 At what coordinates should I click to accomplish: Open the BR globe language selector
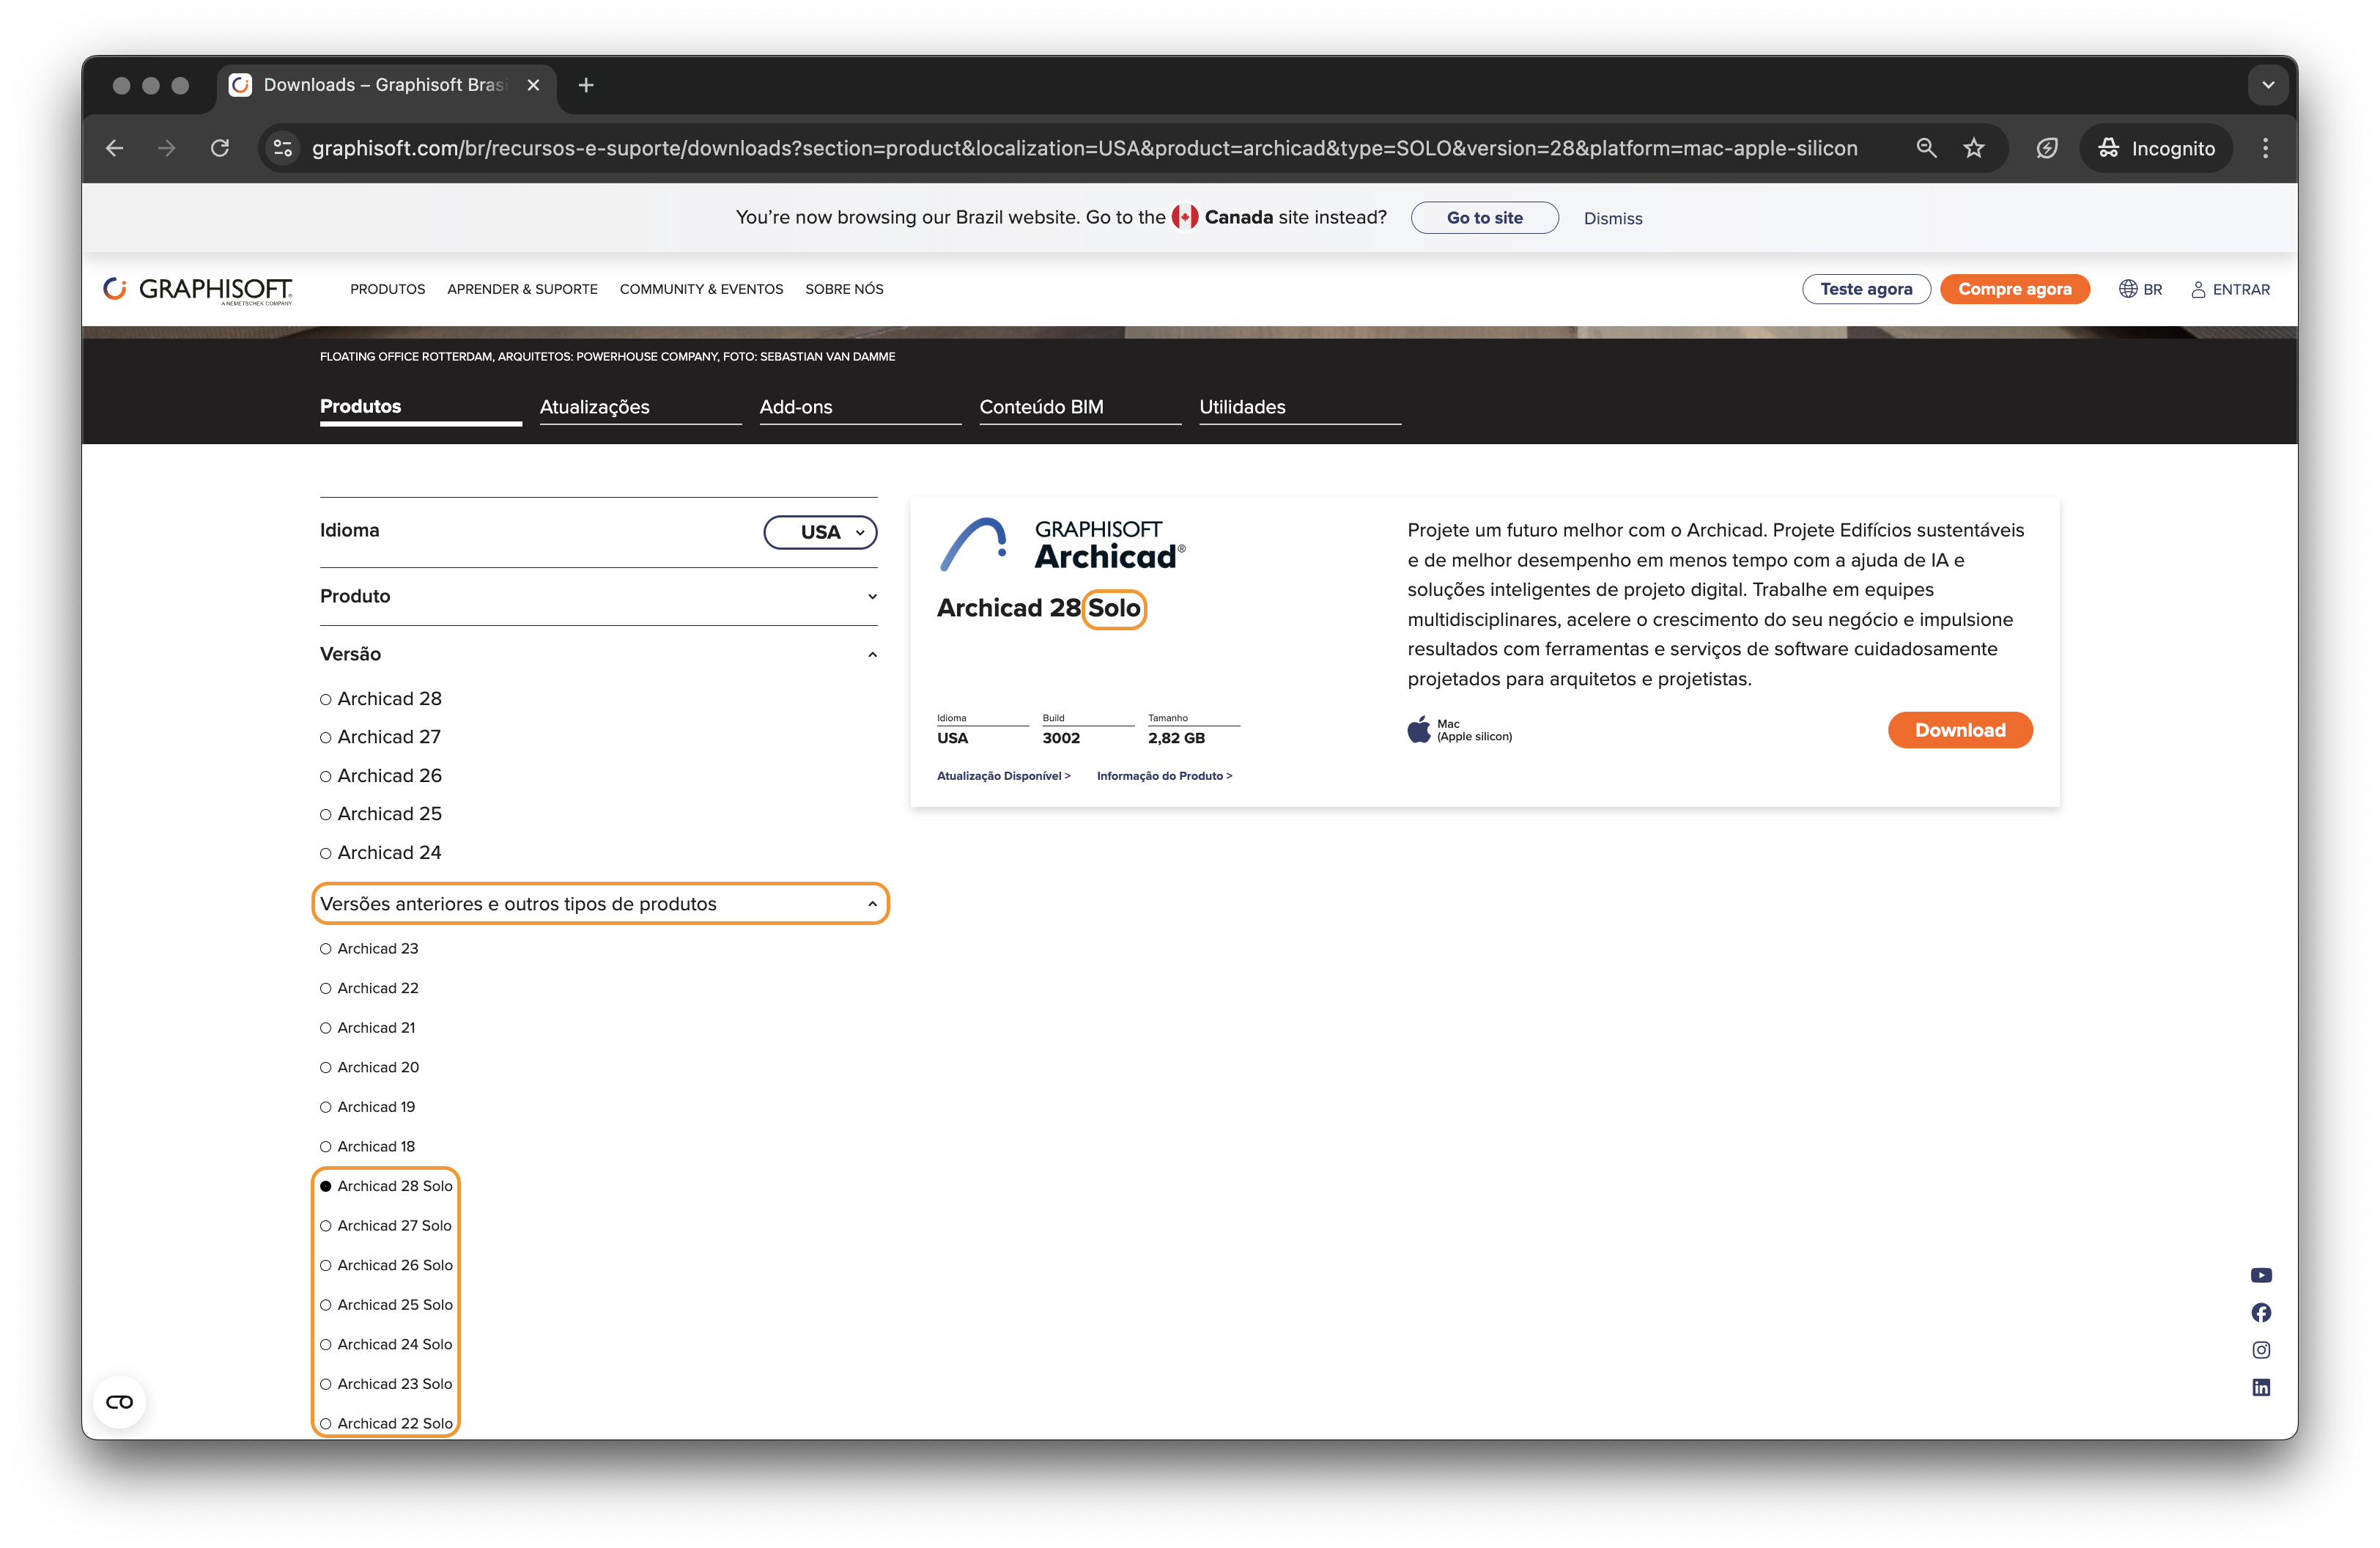click(x=2140, y=289)
